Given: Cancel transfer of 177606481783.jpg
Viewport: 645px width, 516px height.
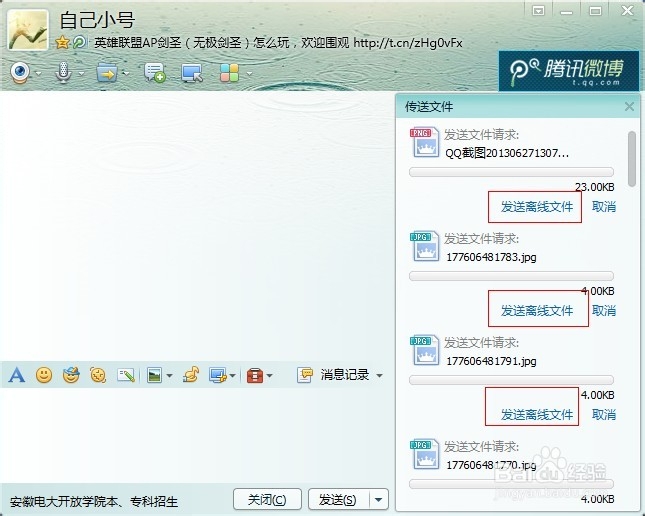Looking at the screenshot, I should [x=604, y=311].
